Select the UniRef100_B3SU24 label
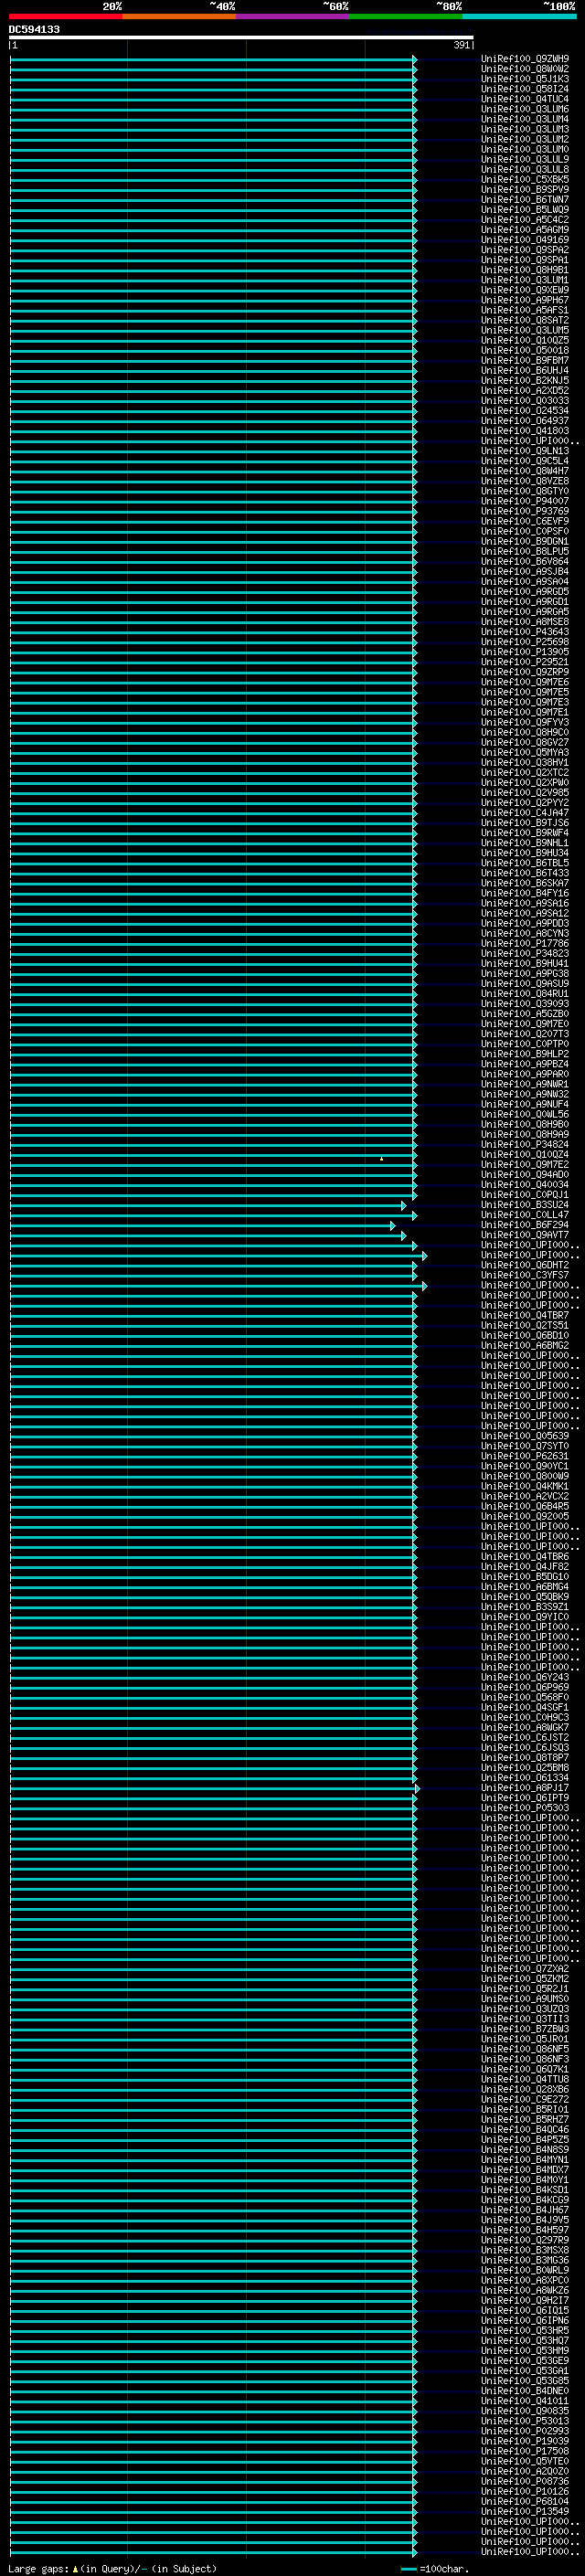The width and height of the screenshot is (585, 2576). click(525, 1205)
